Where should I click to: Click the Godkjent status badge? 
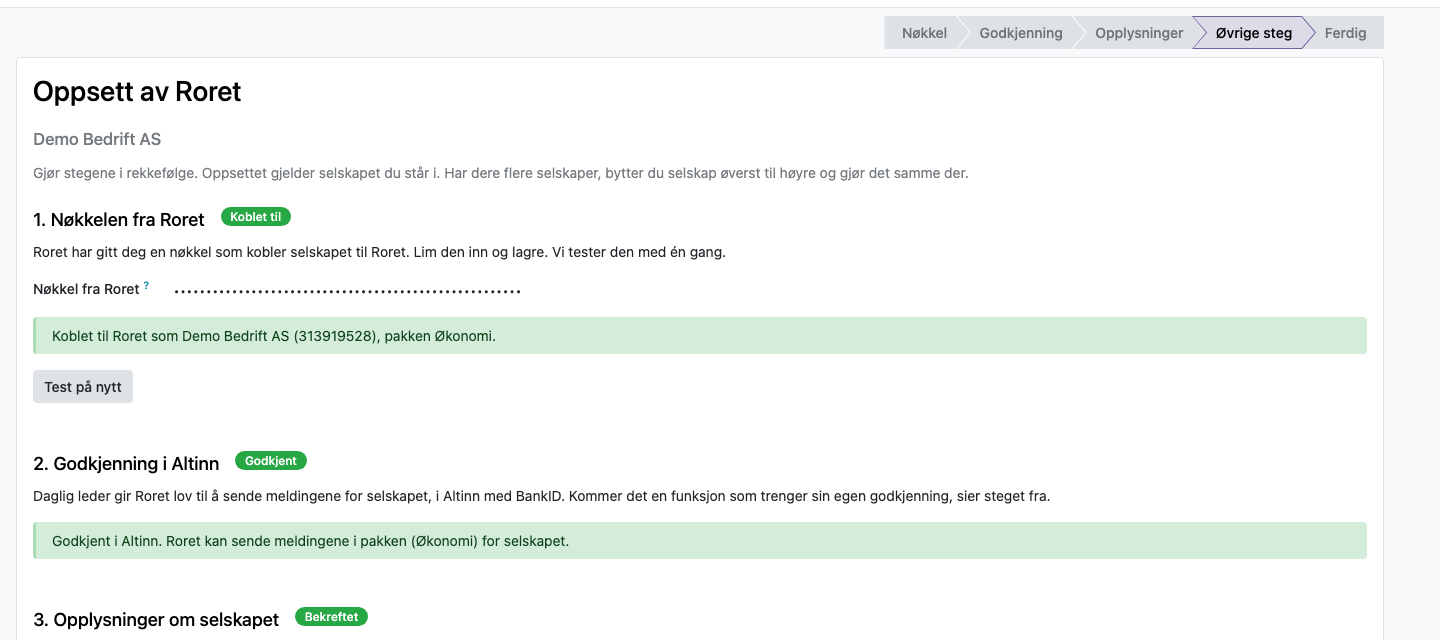tap(271, 461)
